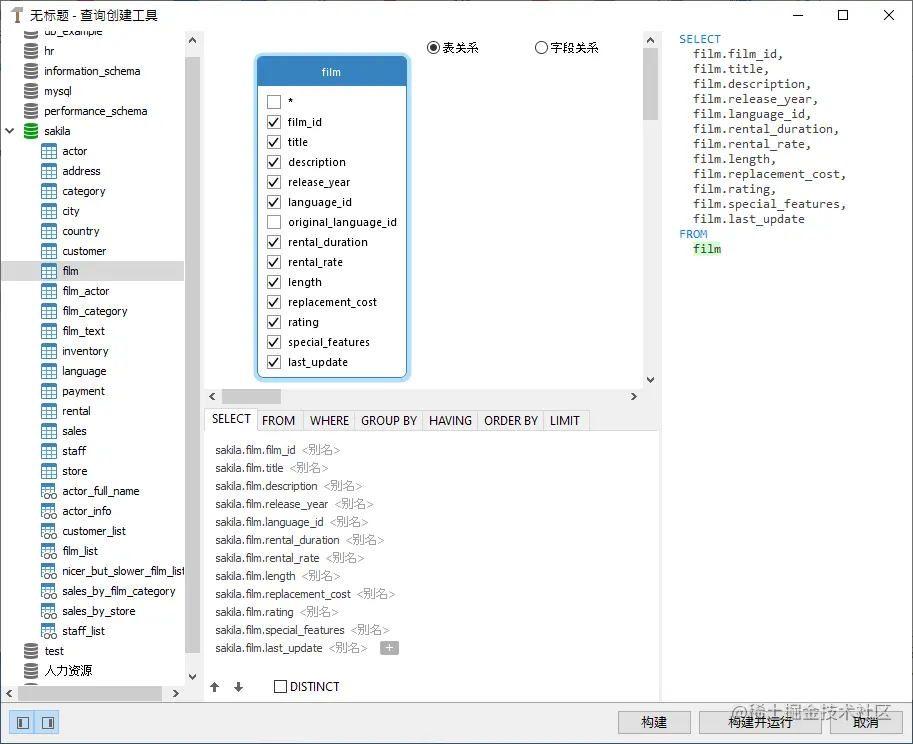913x744 pixels.
Task: Select the 人力资源 database in tree
Action: [x=68, y=671]
